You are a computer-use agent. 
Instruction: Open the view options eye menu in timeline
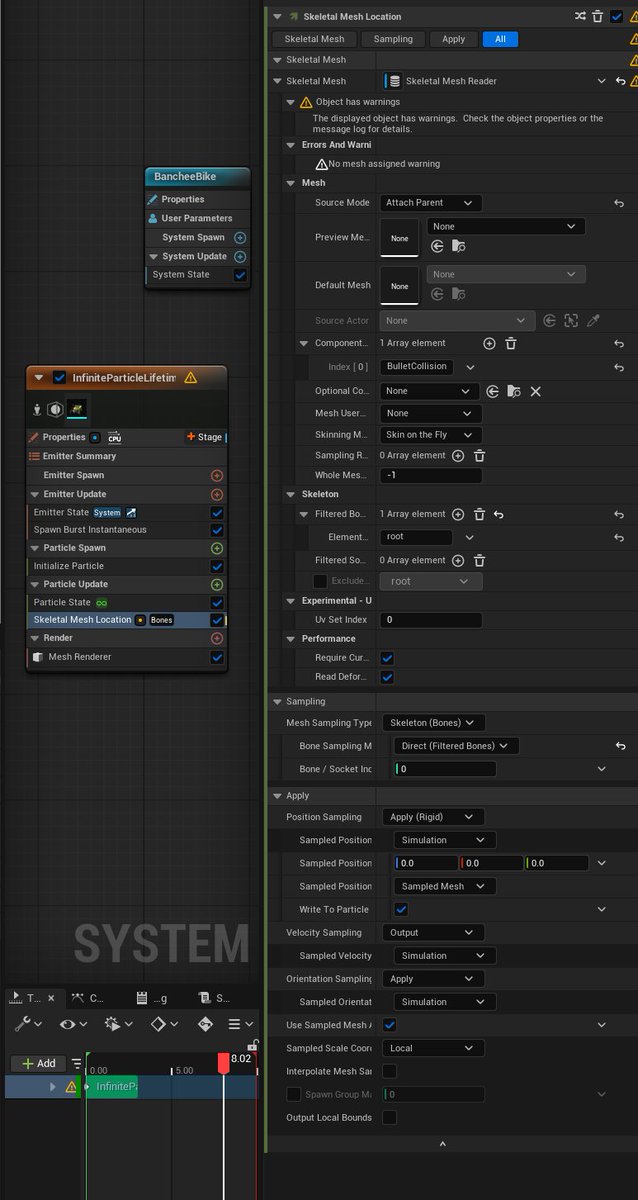[x=73, y=1024]
